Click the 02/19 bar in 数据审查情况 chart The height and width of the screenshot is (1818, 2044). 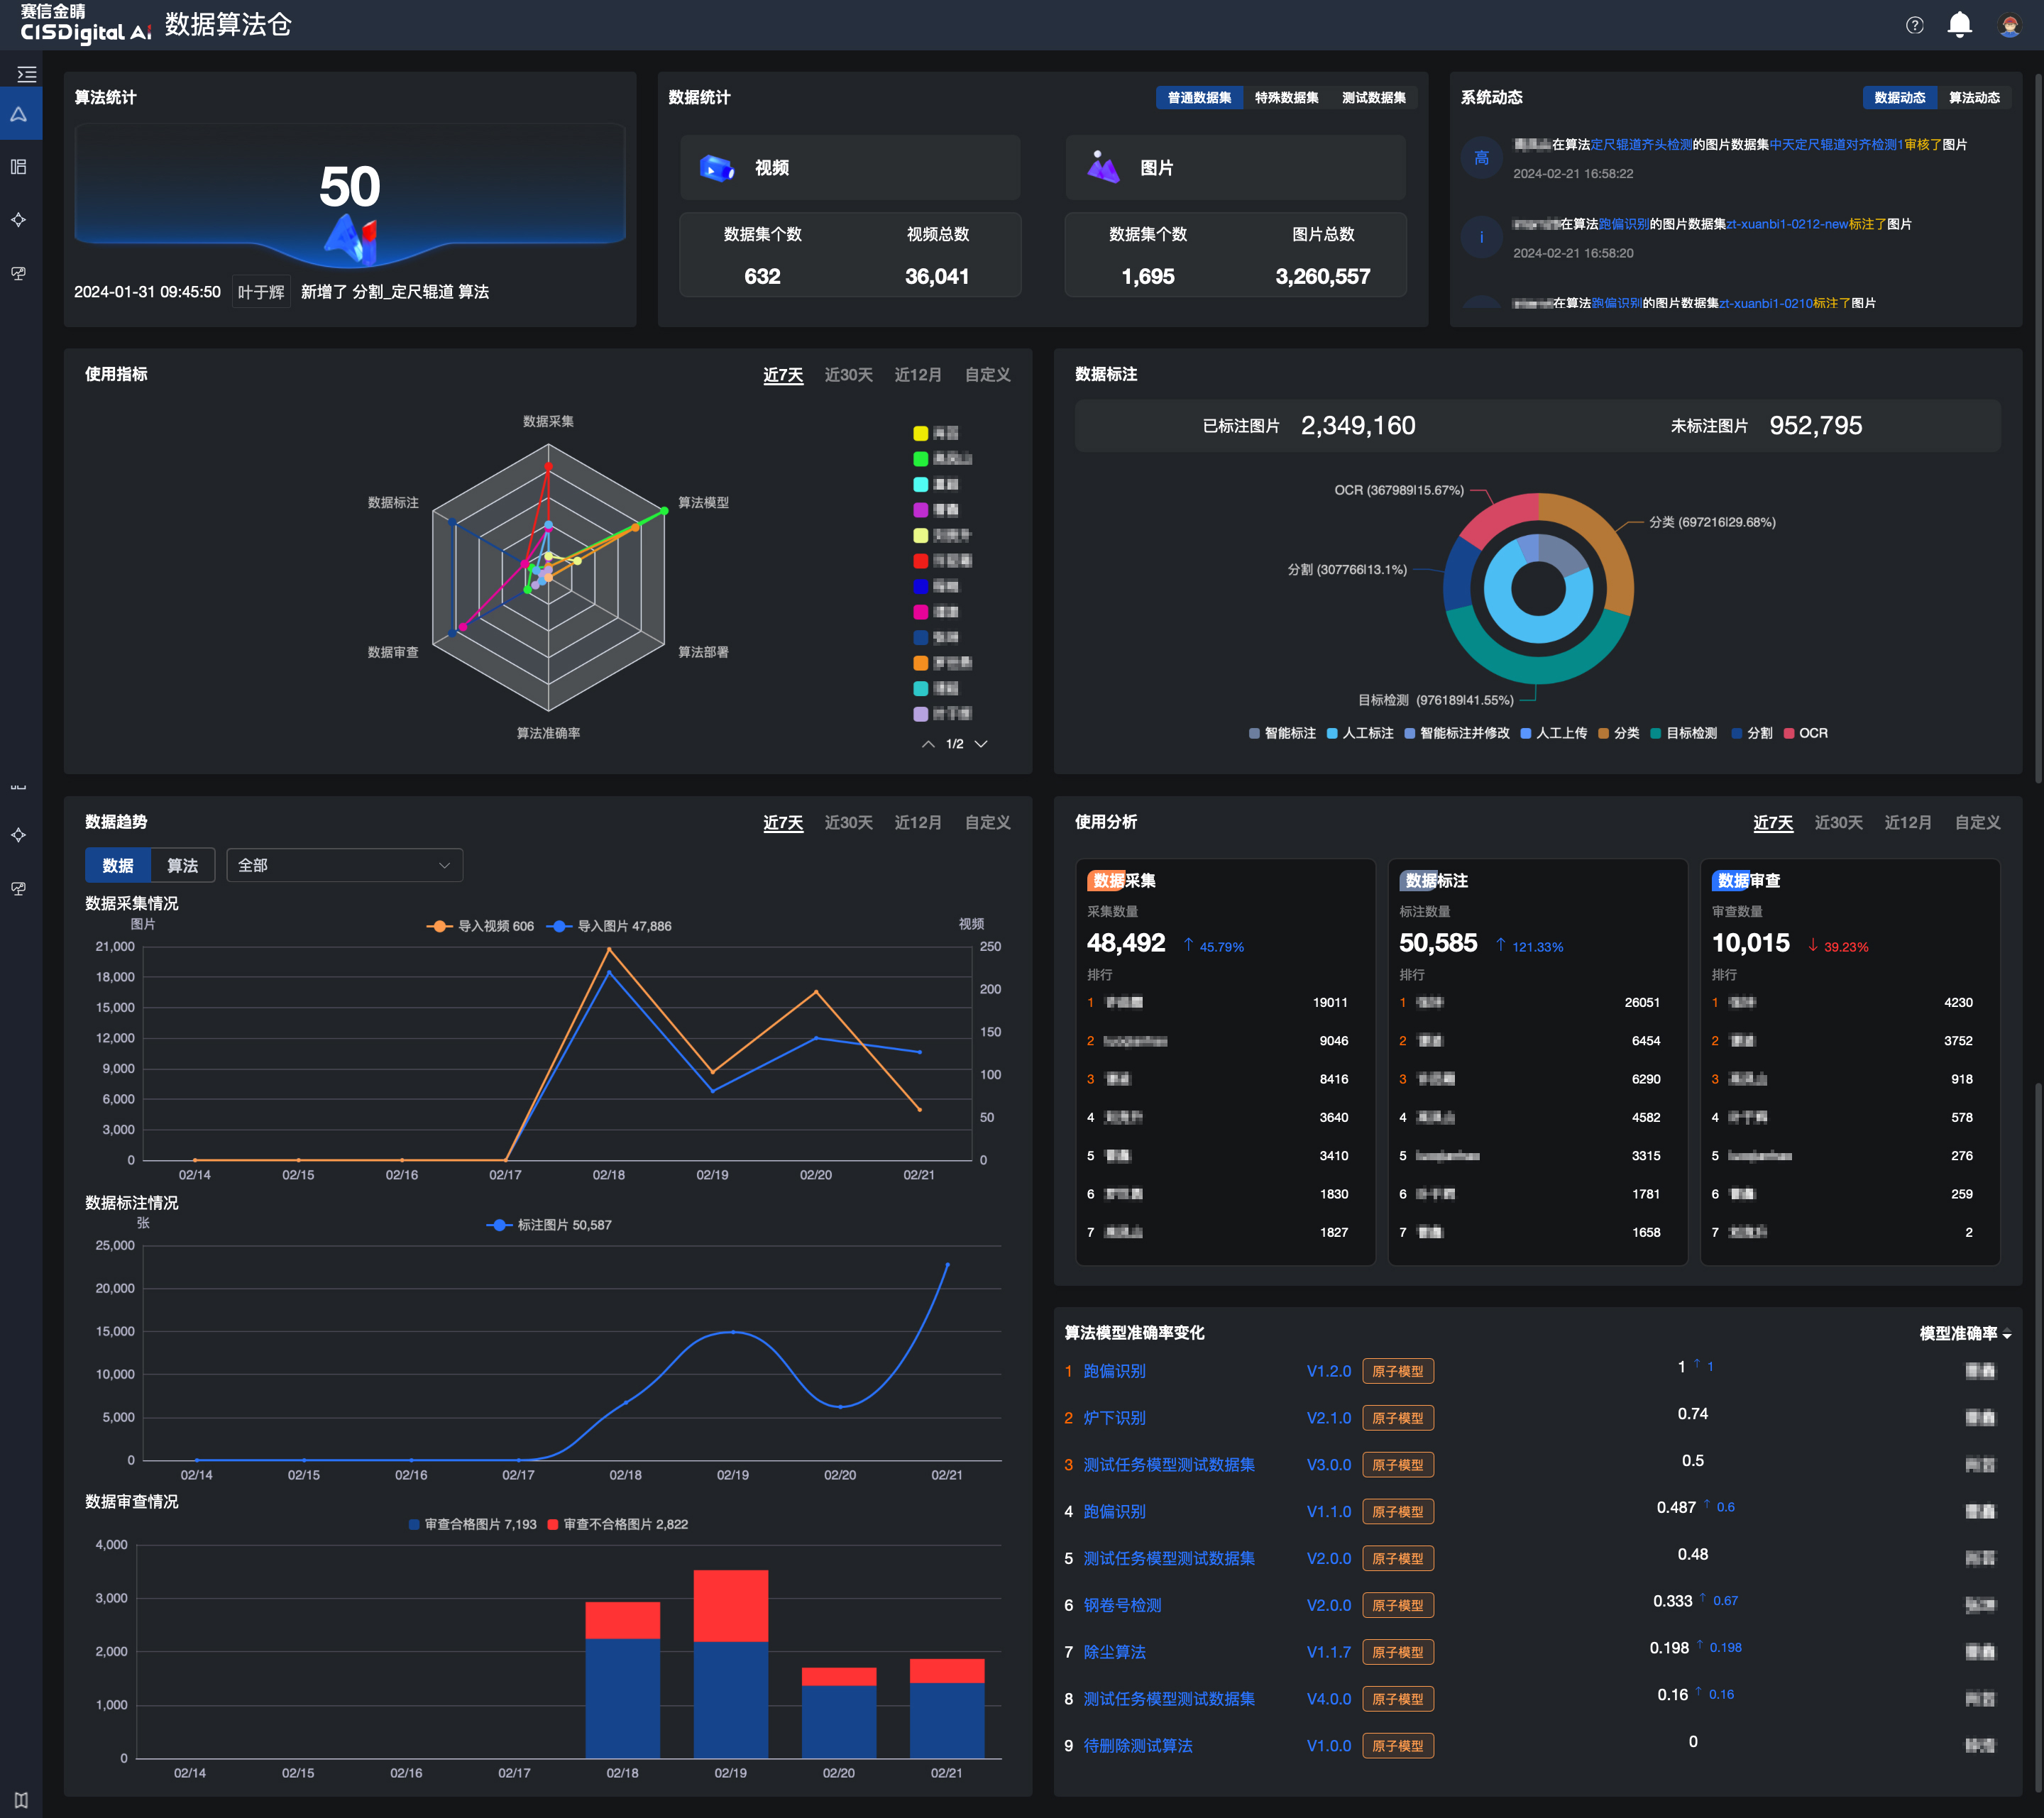point(731,1664)
